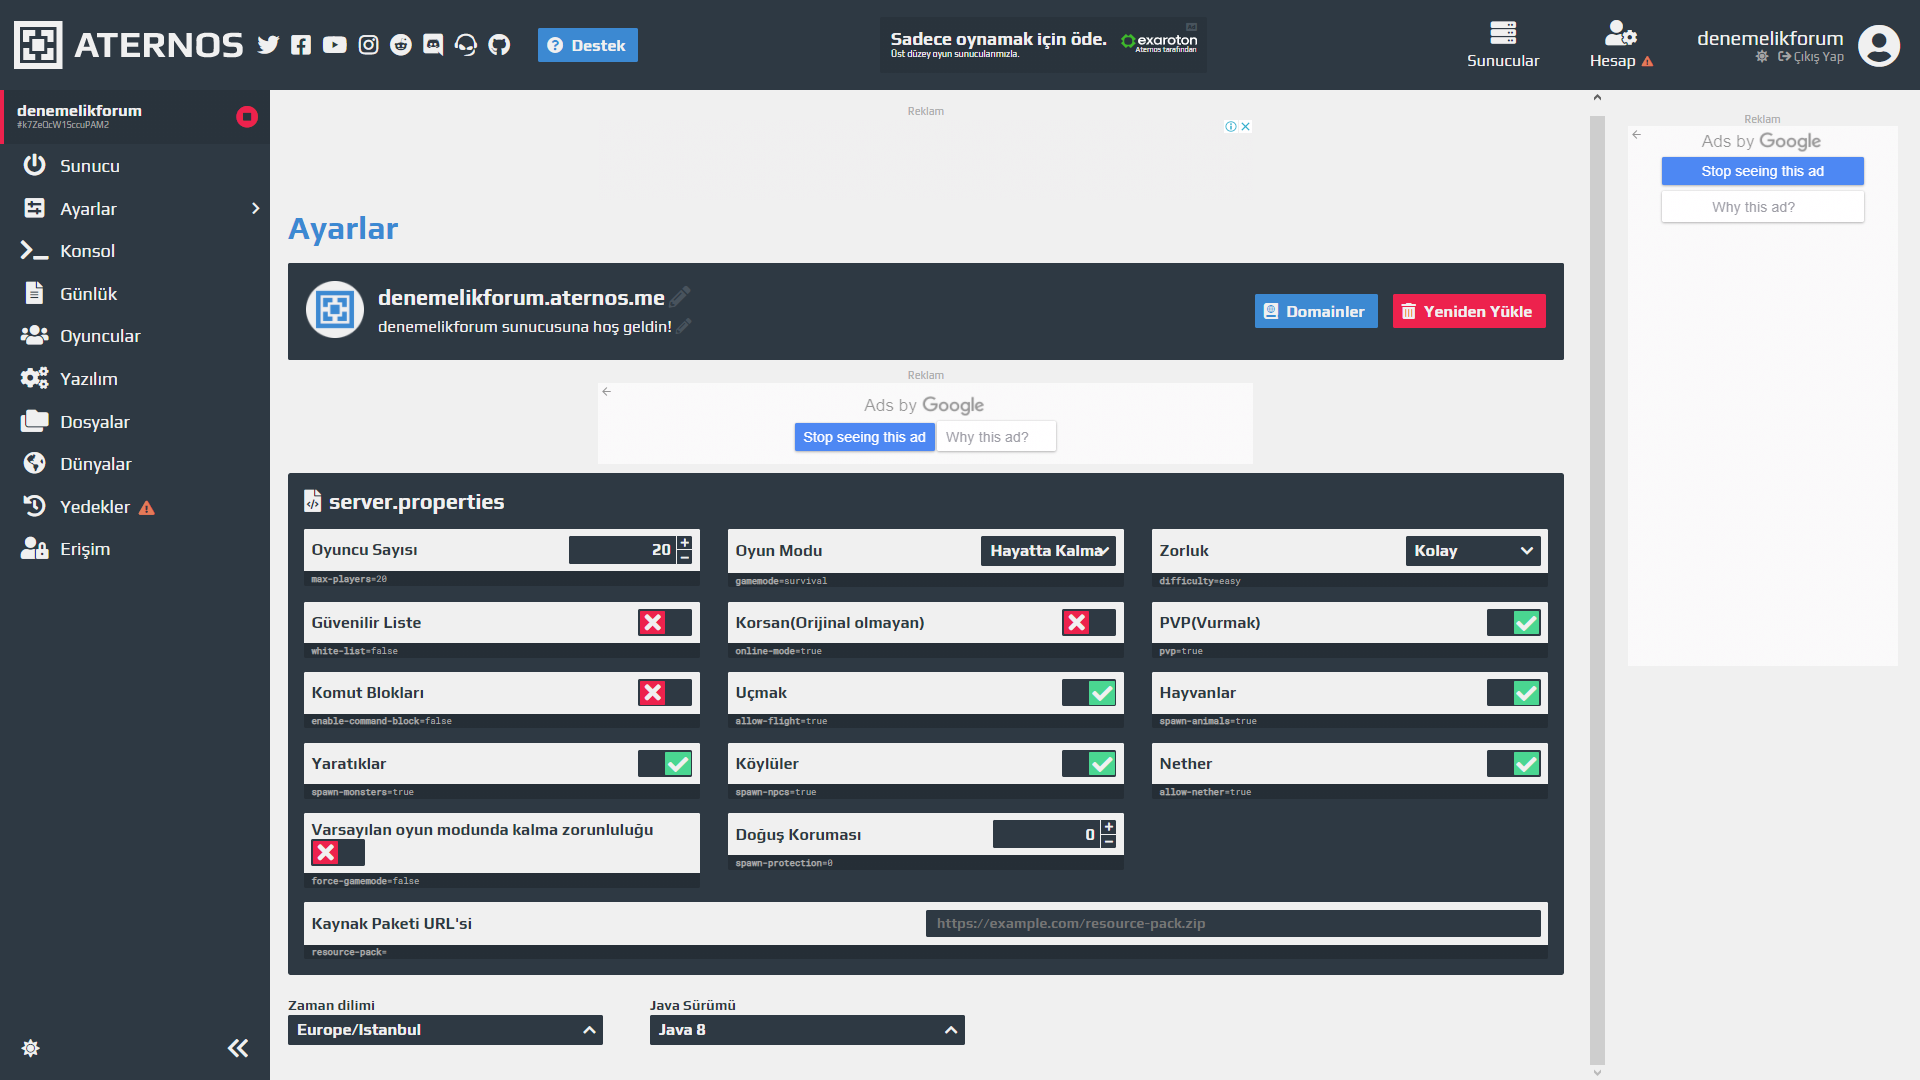The width and height of the screenshot is (1920, 1080).
Task: Increase Doğuş Koruması with plus
Action: [1109, 827]
